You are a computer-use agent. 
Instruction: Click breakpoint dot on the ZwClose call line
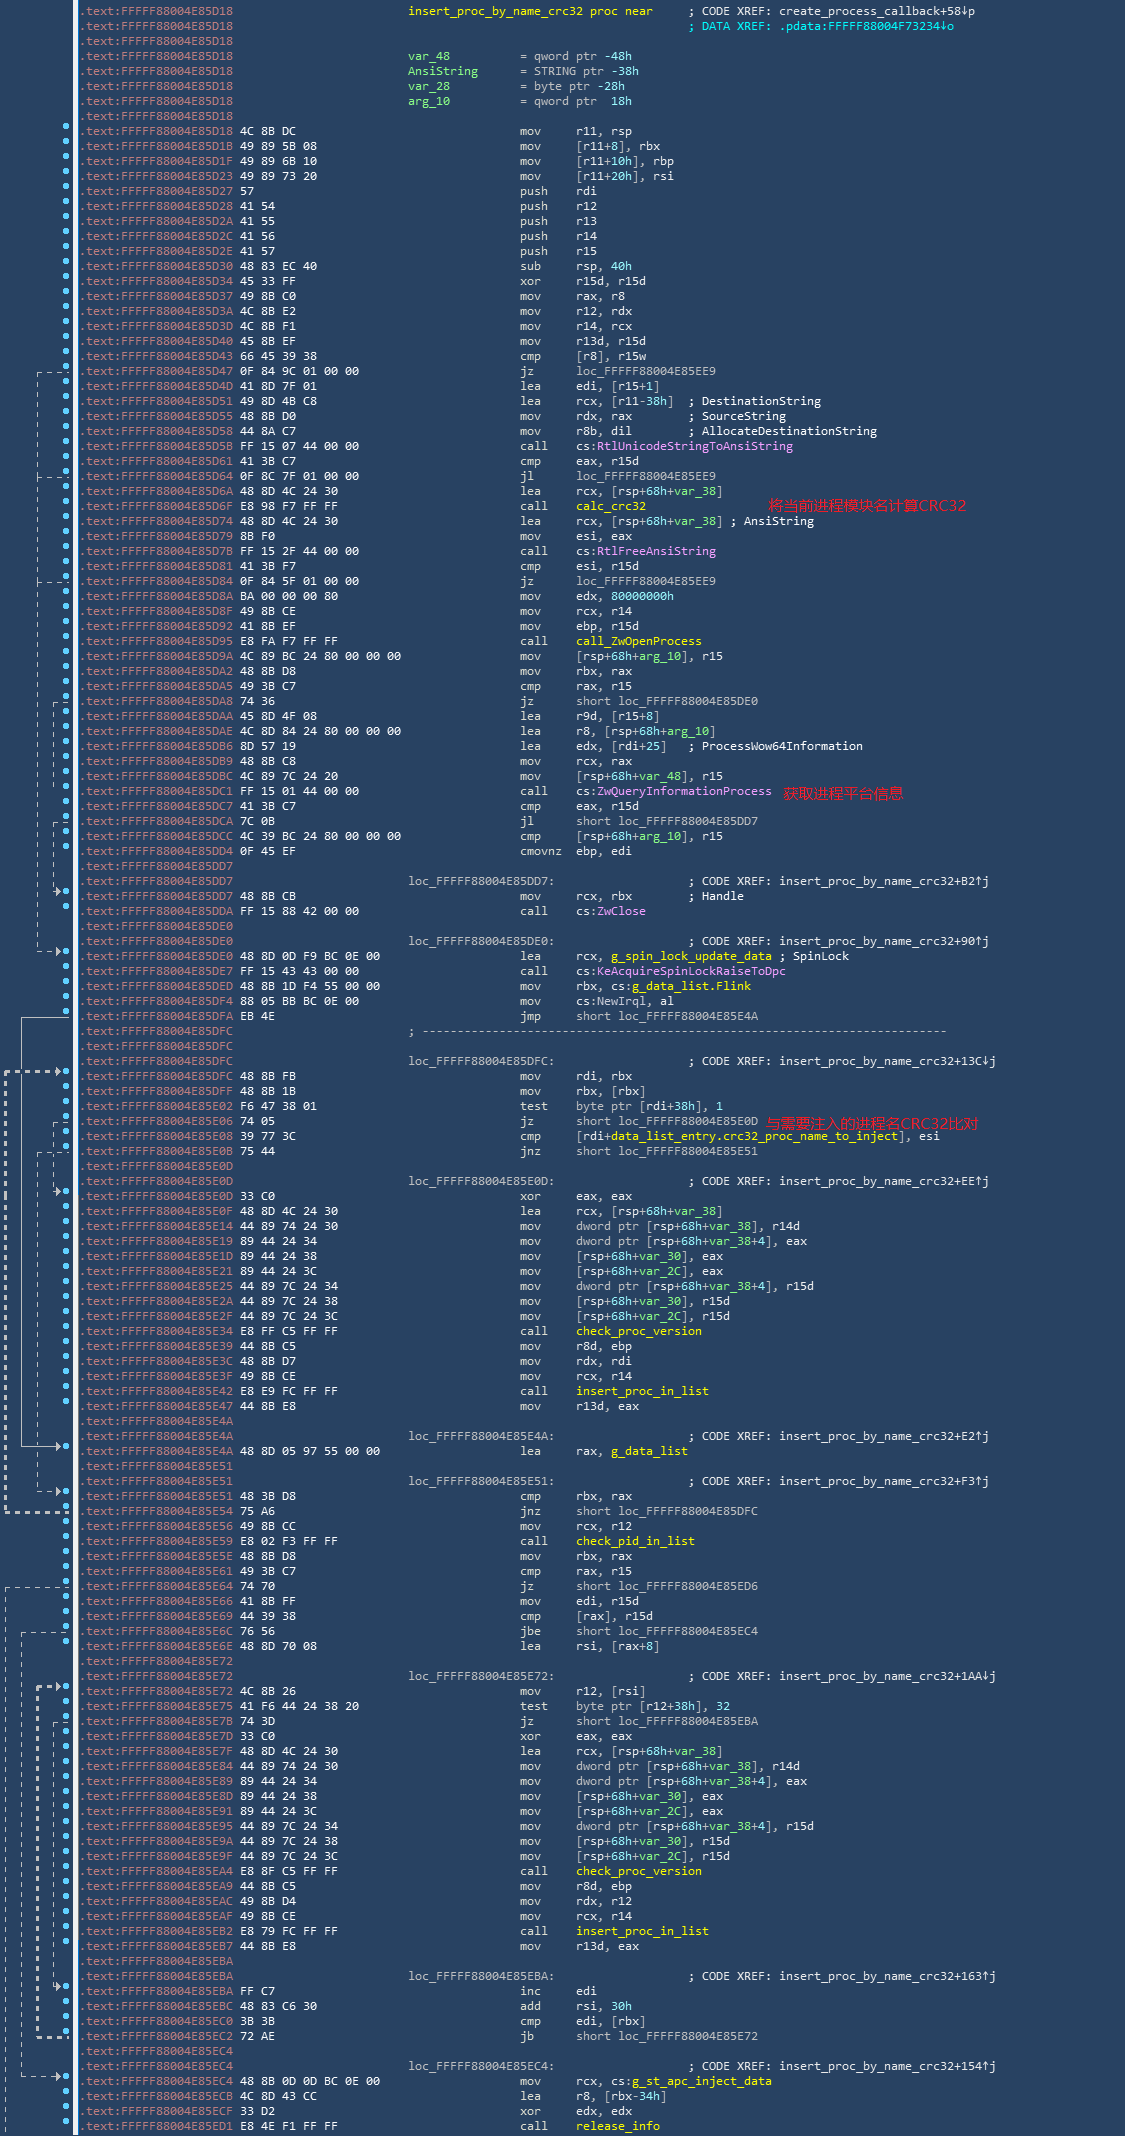[66, 911]
